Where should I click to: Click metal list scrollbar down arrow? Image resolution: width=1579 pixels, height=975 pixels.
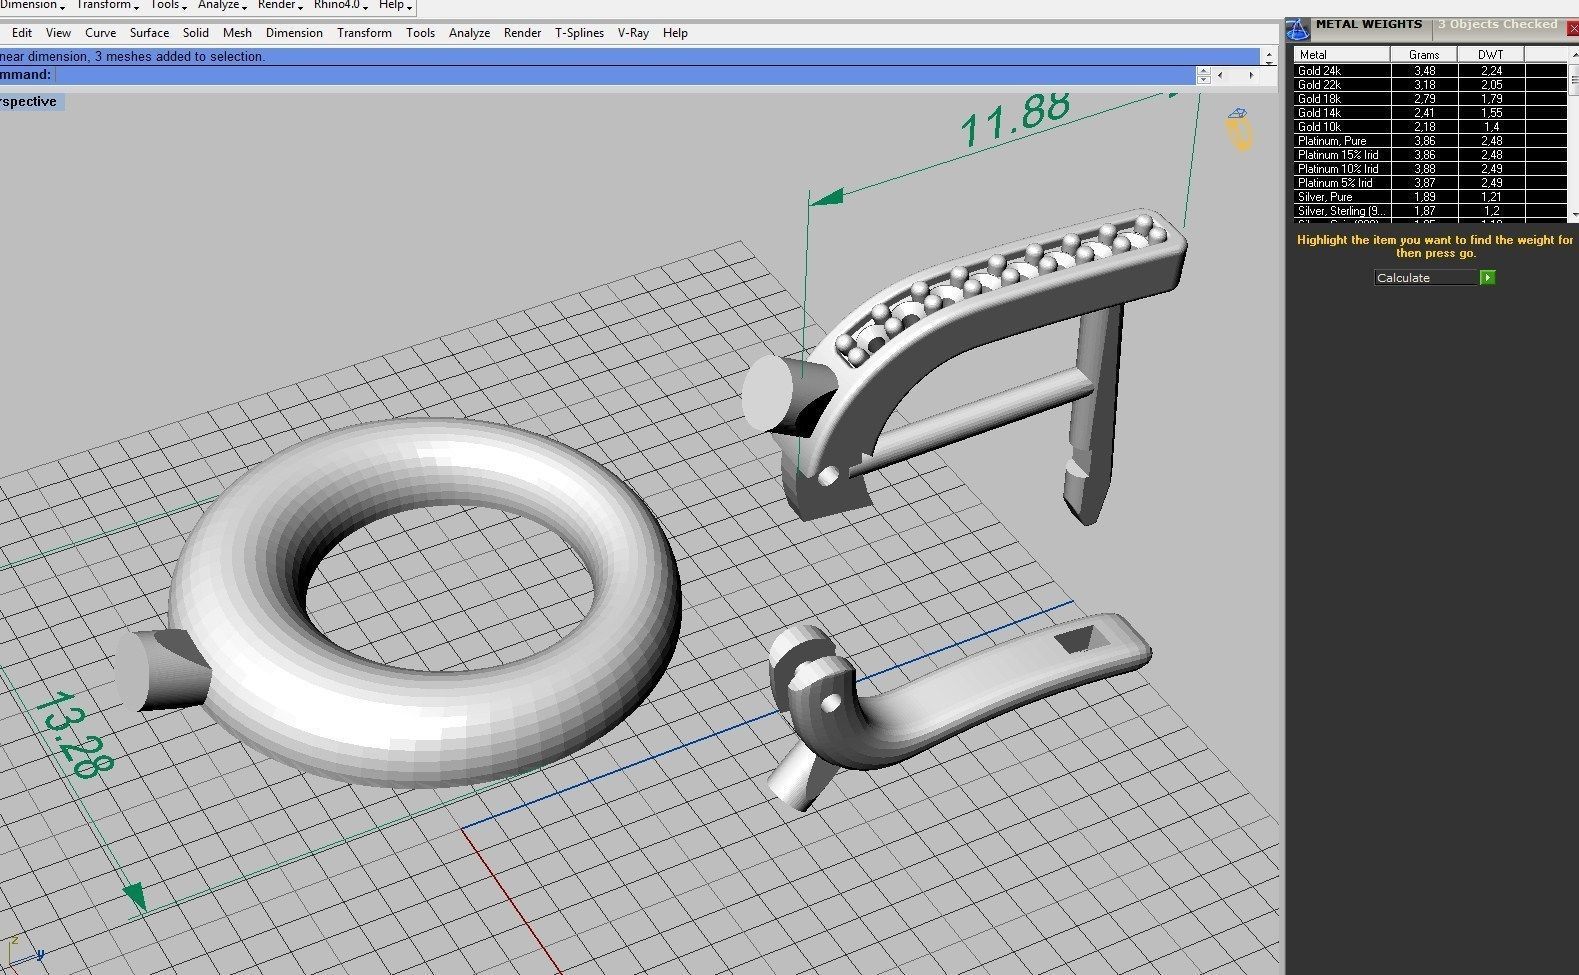click(1574, 214)
